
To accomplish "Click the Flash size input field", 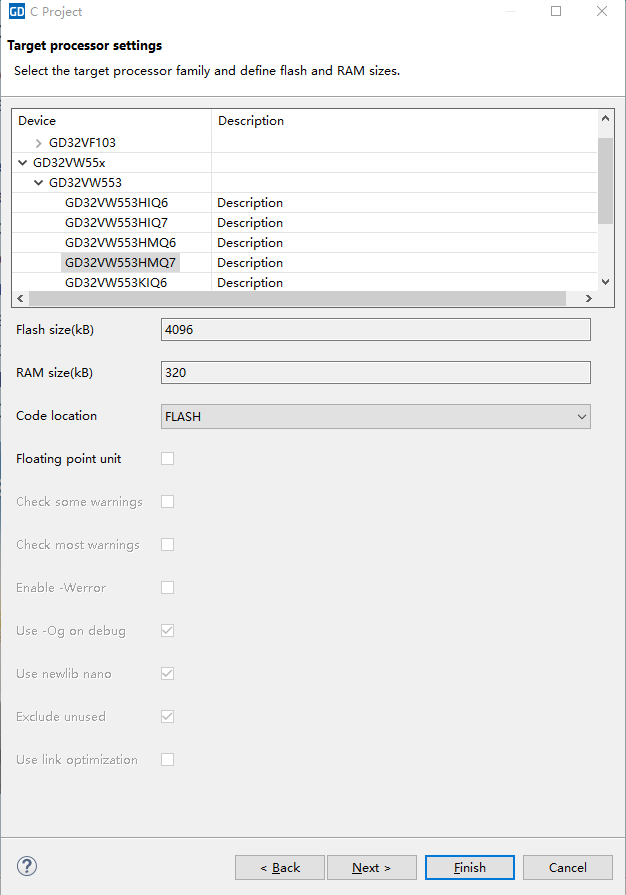I will click(x=375, y=329).
